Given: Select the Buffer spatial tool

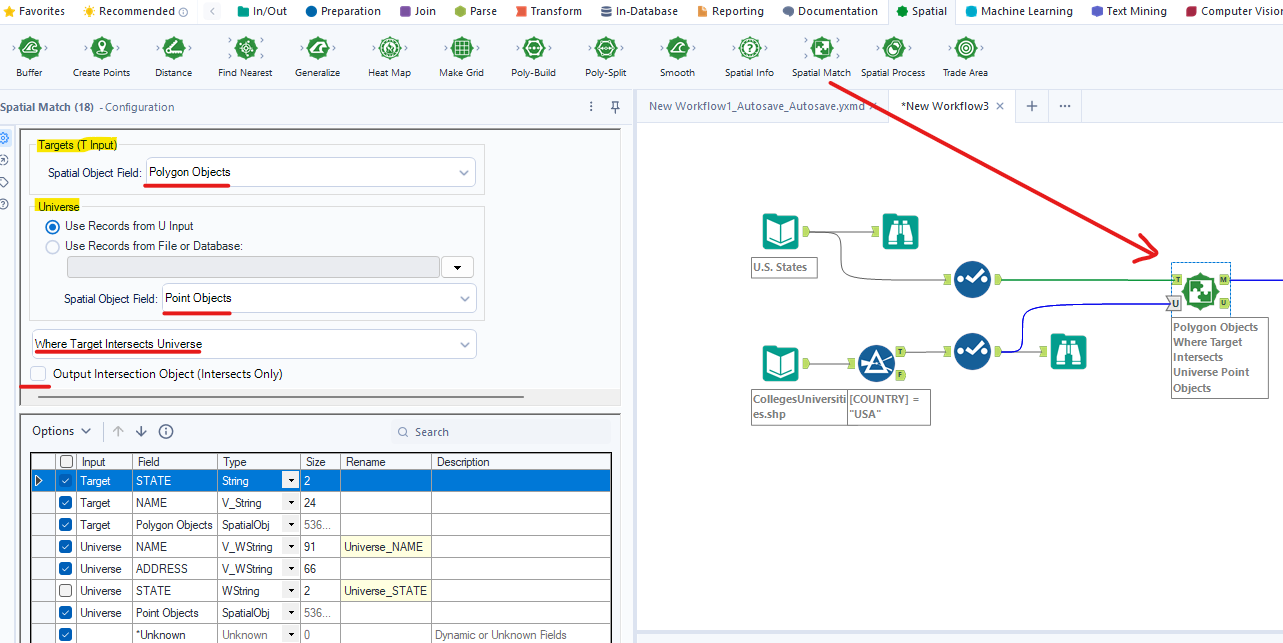Looking at the screenshot, I should (29, 49).
